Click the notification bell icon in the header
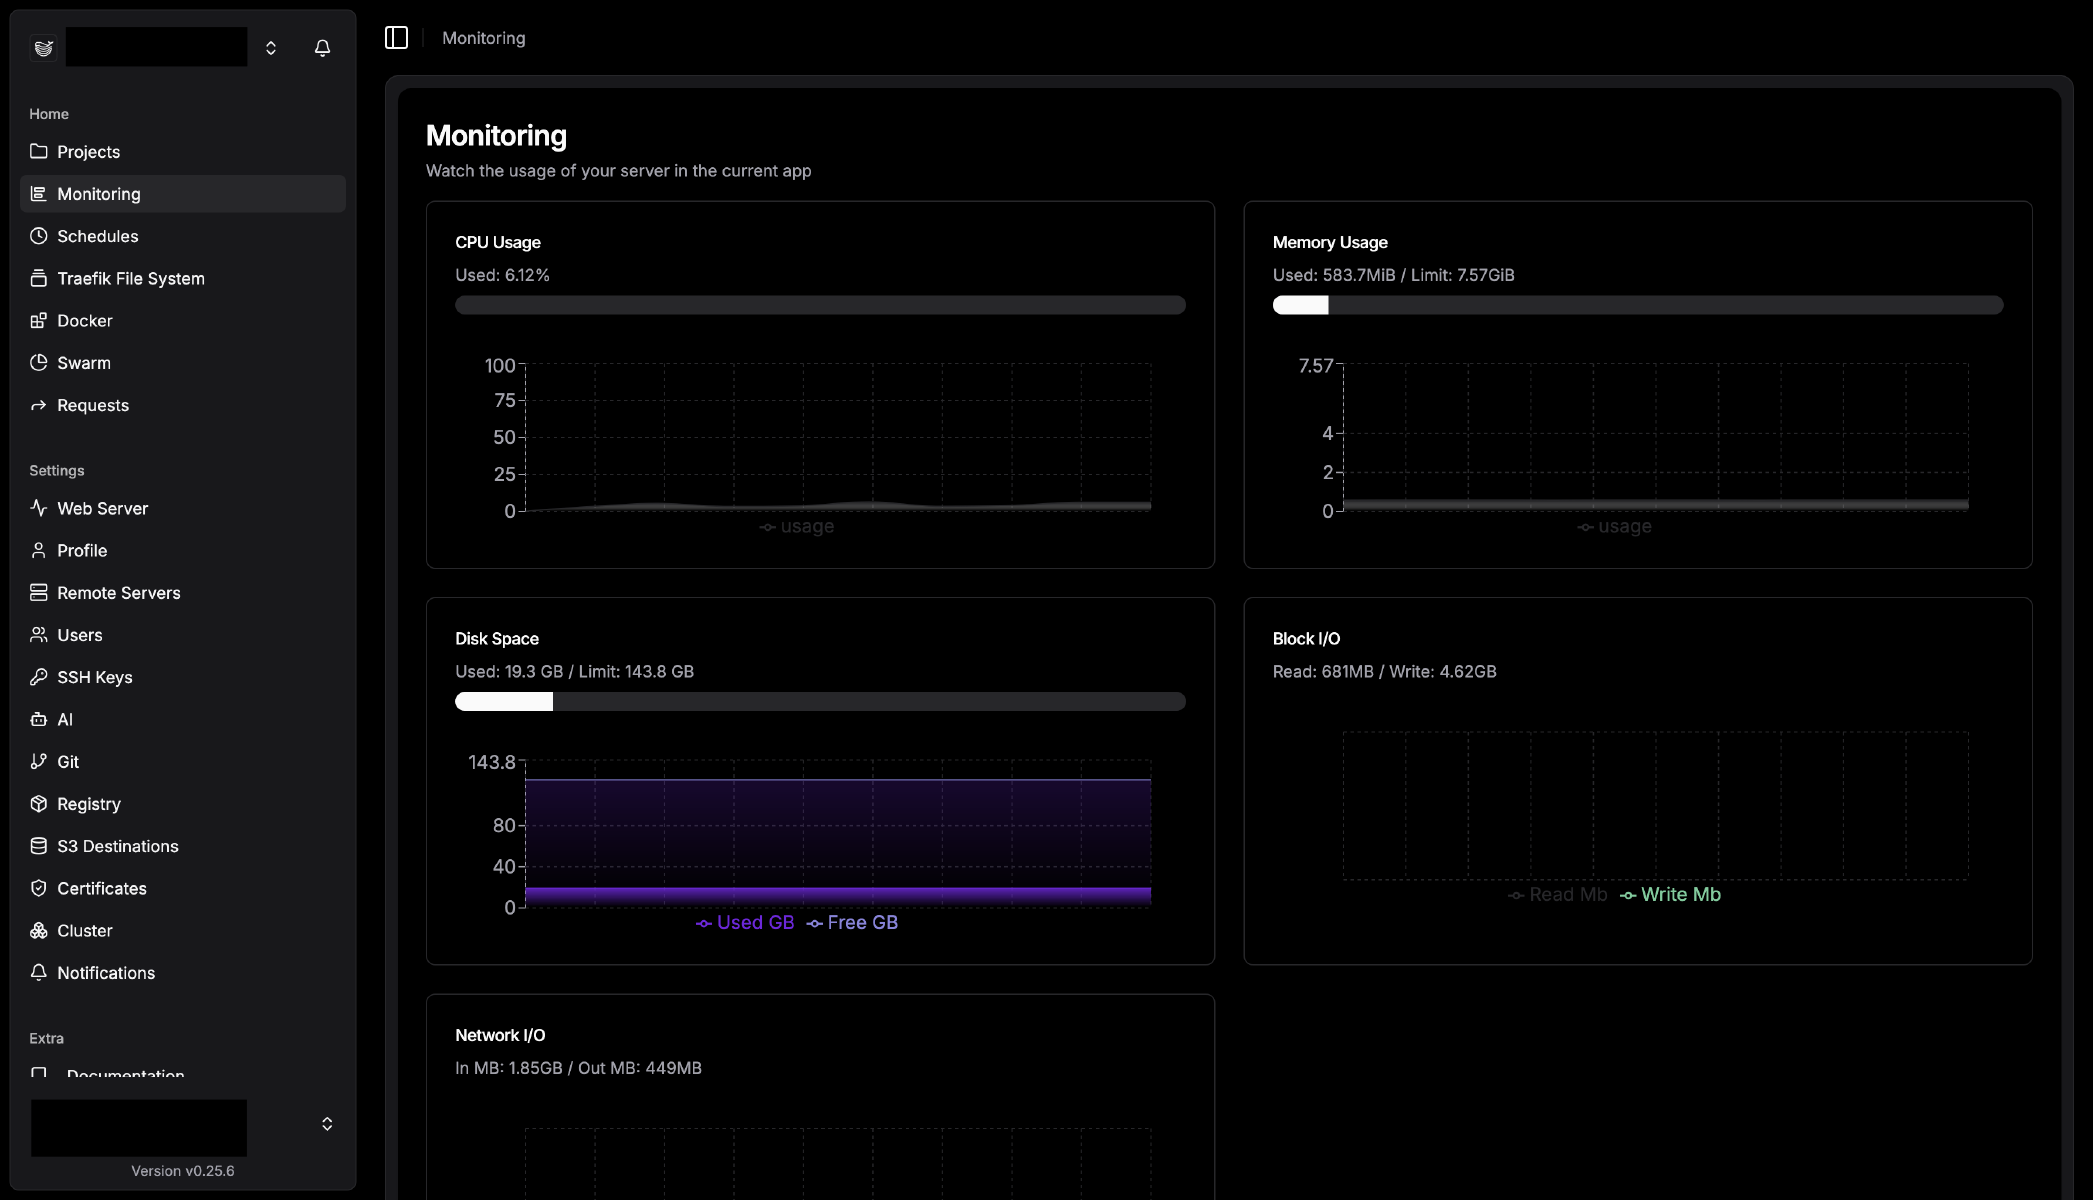 [x=322, y=48]
